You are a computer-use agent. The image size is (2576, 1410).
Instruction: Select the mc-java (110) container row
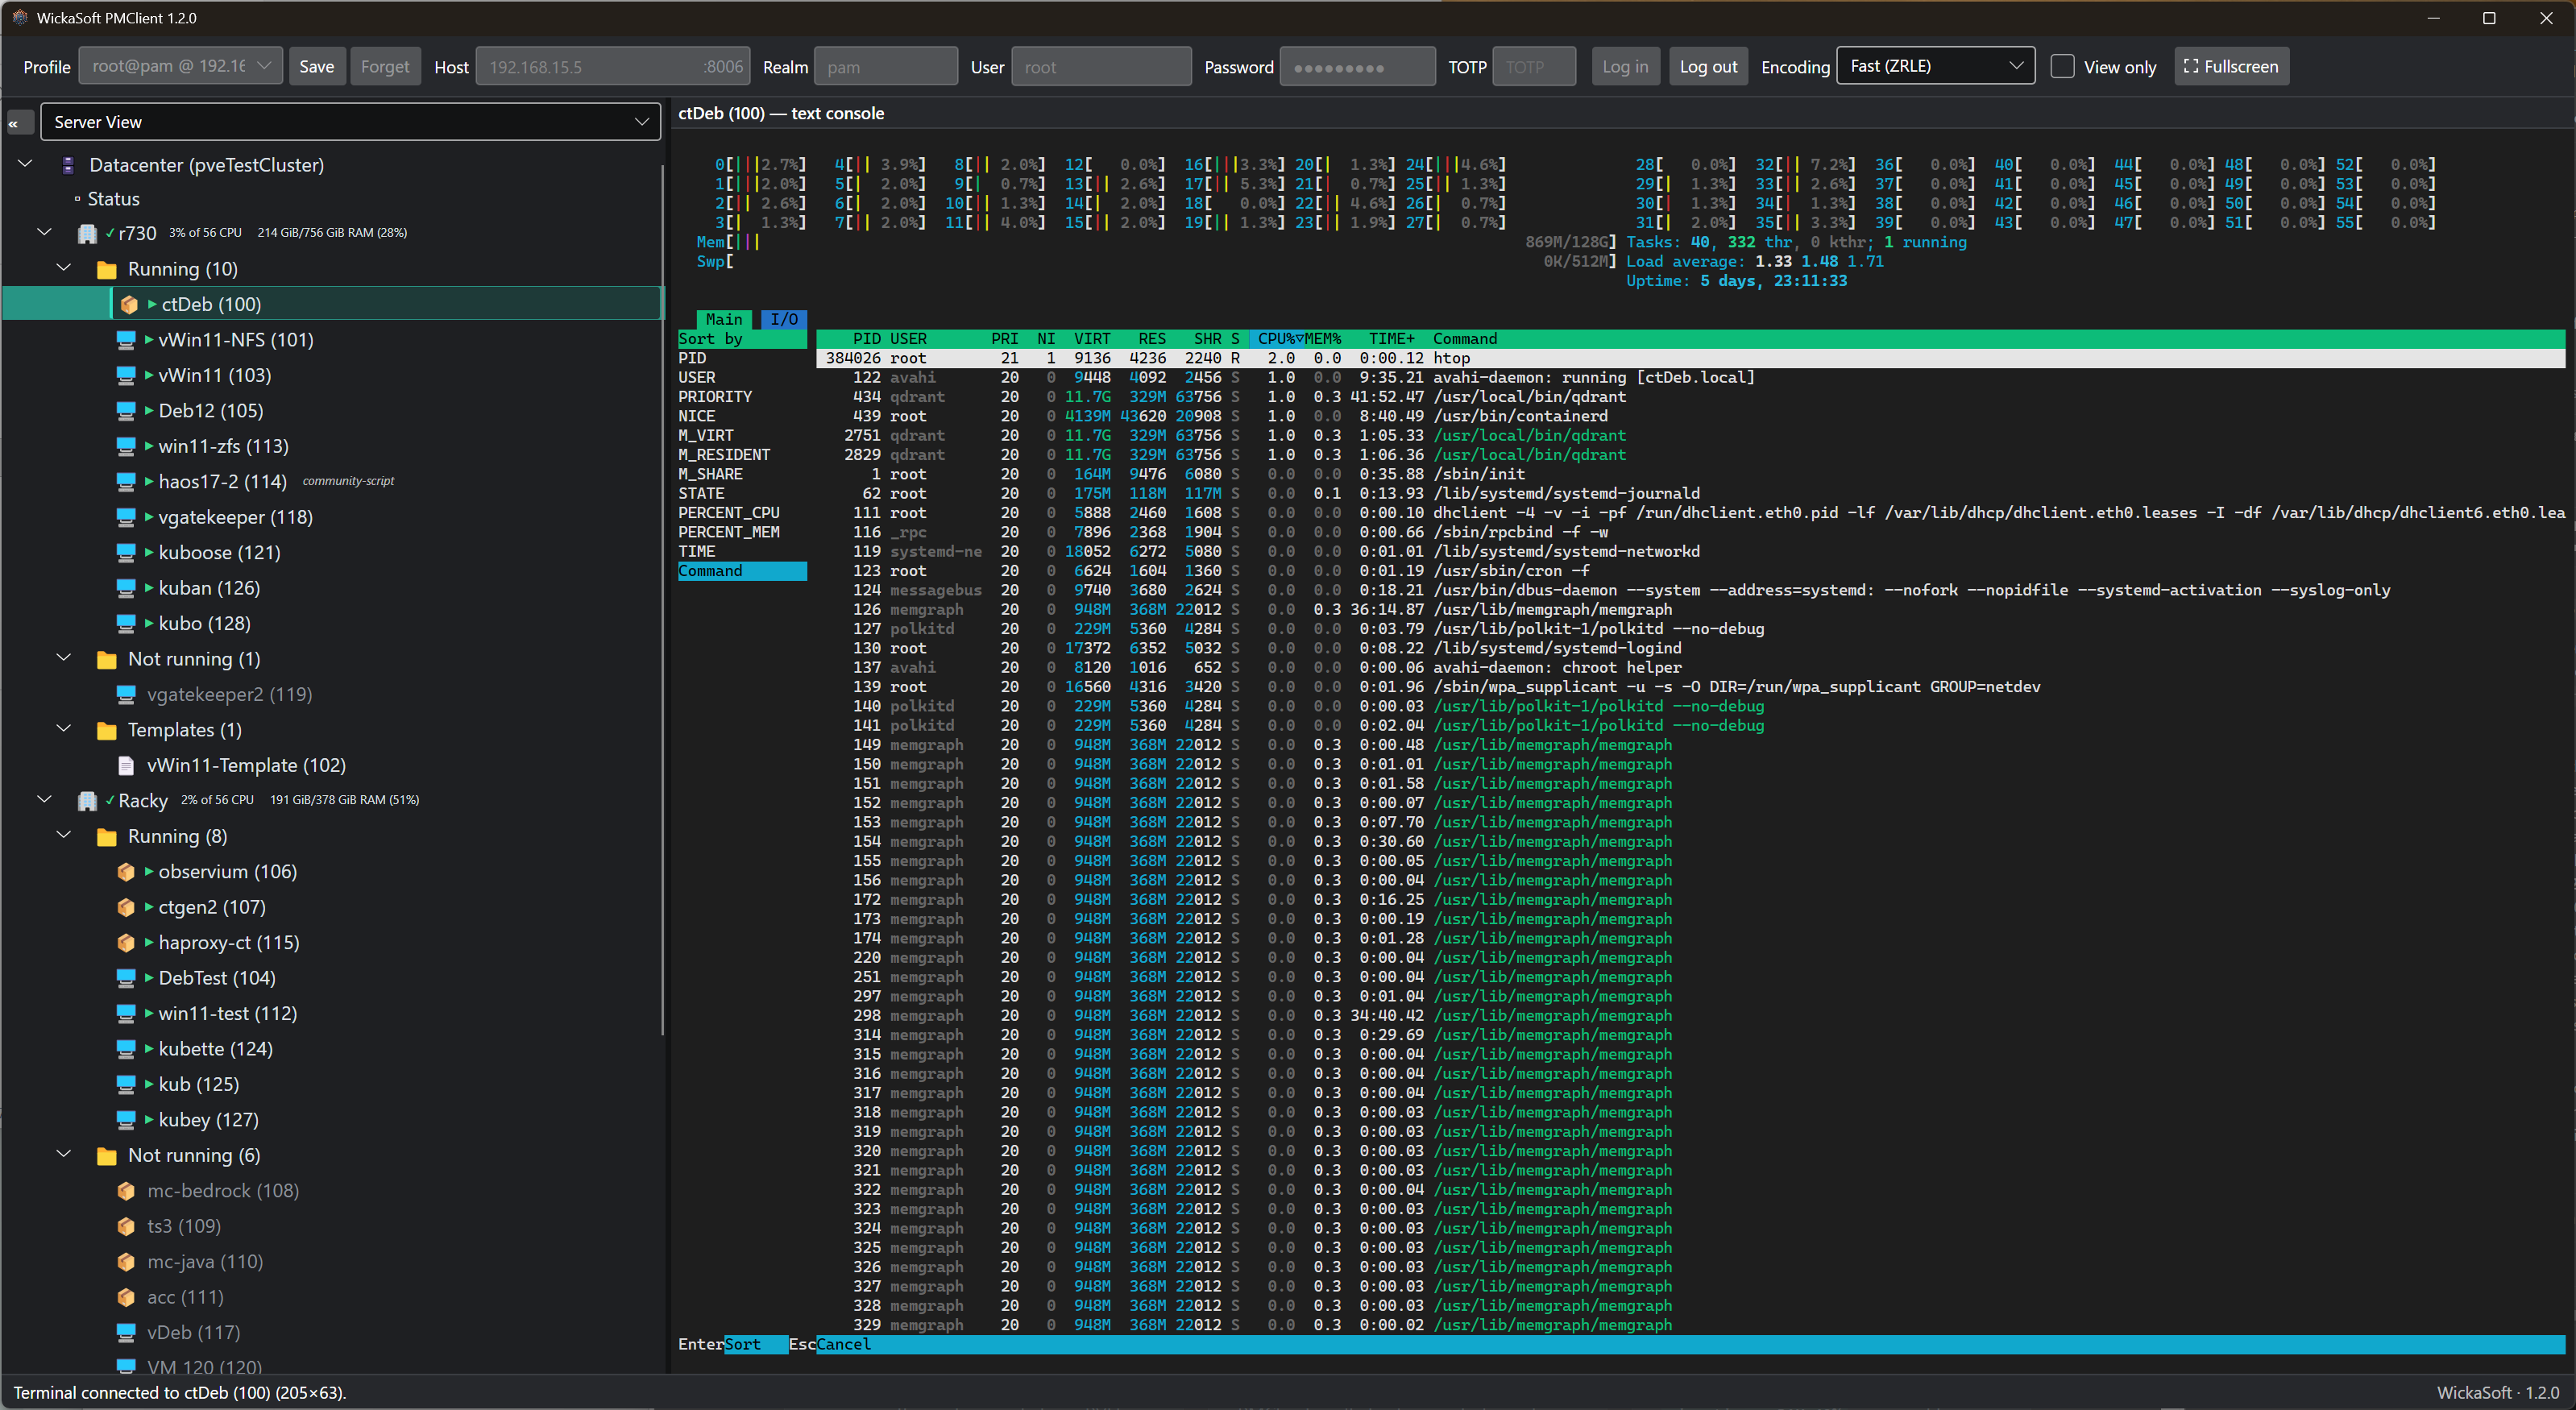tap(332, 1262)
